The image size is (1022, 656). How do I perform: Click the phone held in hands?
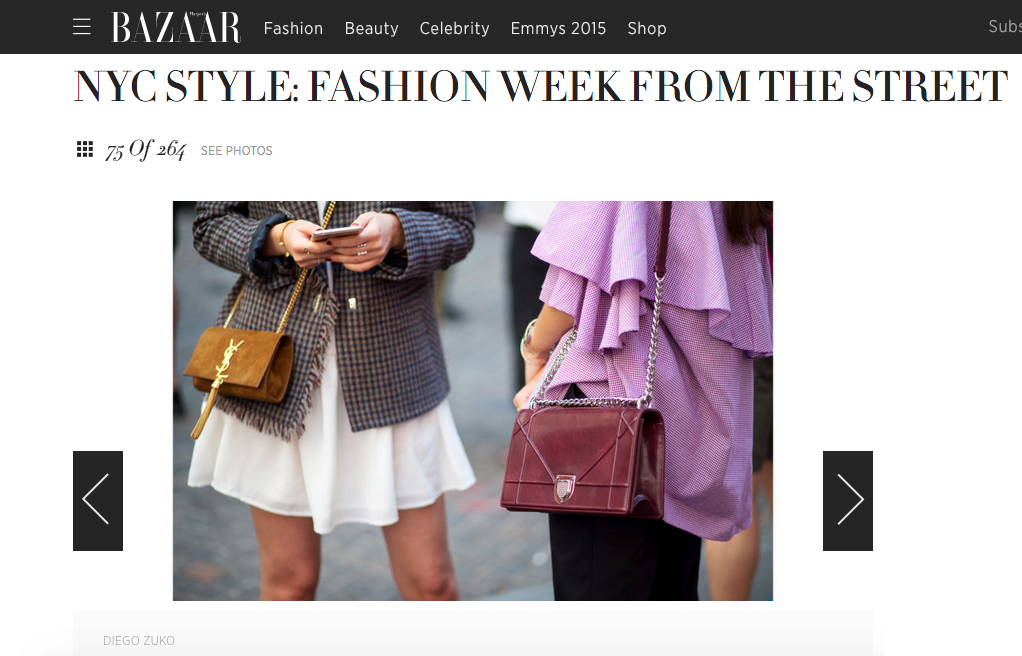coord(336,233)
